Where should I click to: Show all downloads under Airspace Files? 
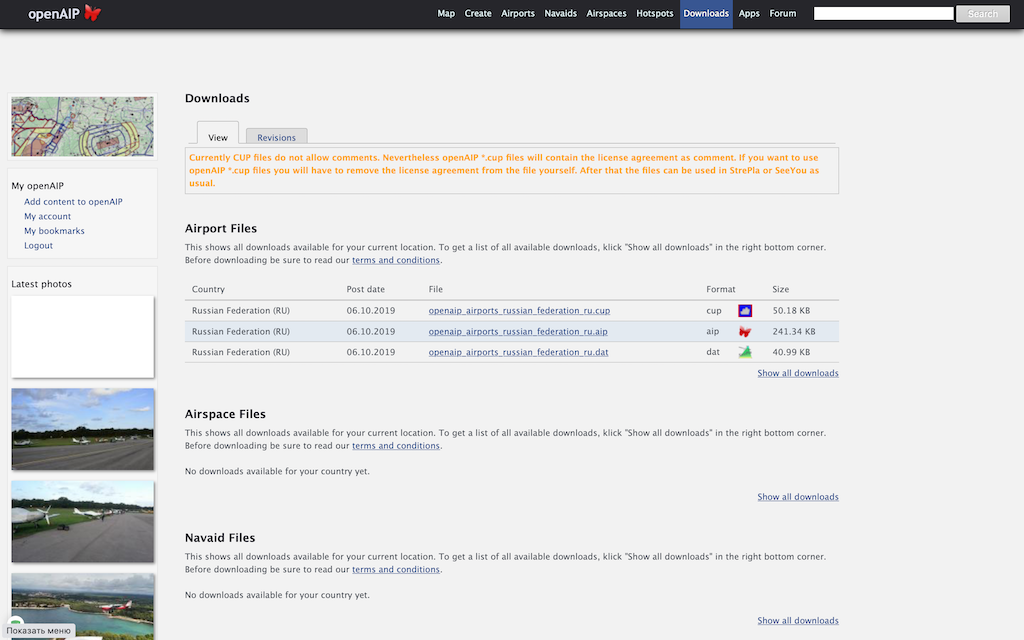797,497
